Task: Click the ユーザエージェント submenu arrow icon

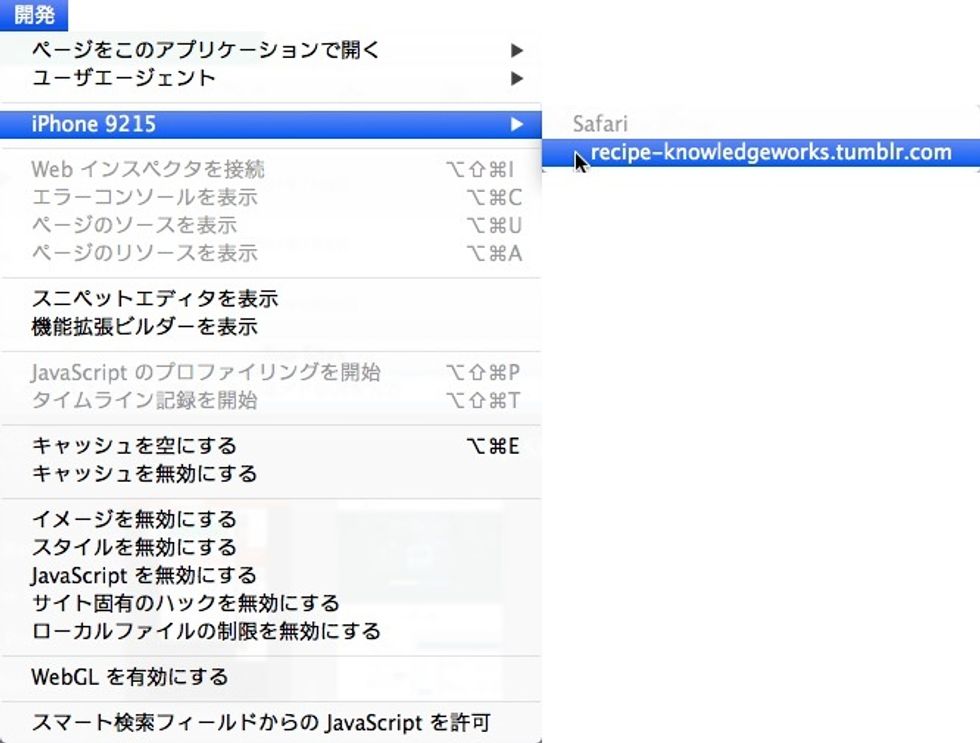Action: (x=517, y=77)
